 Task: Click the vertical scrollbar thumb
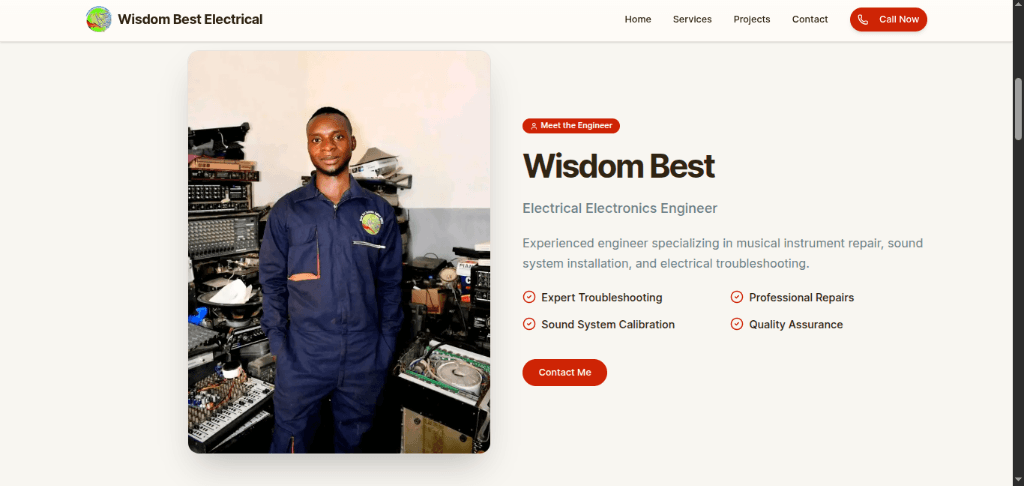coord(1018,108)
